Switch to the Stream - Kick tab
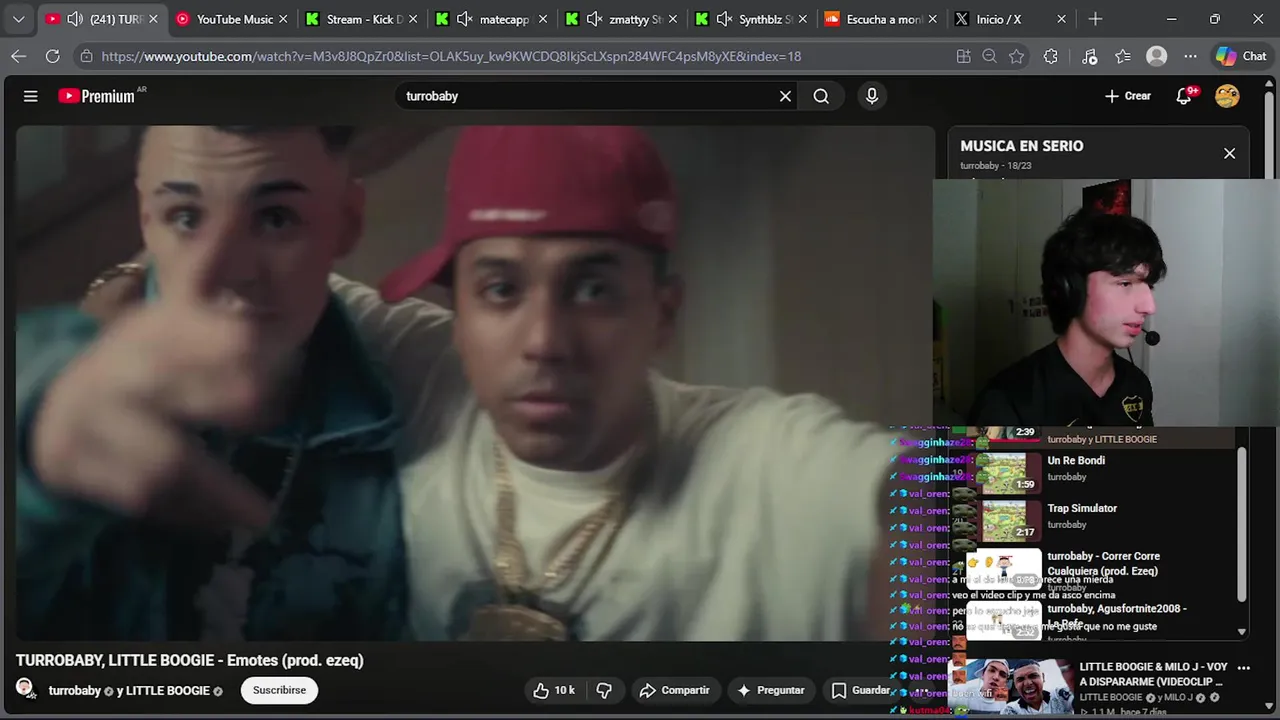 point(363,19)
